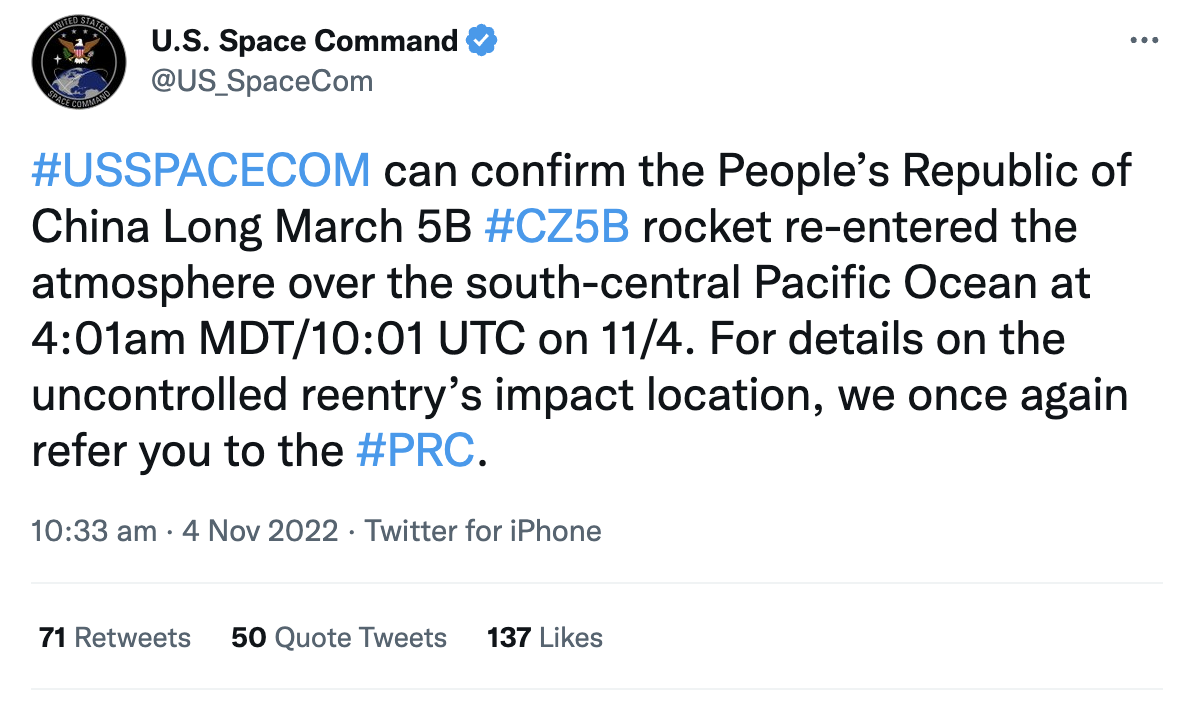View the 137 Likes list

[x=544, y=638]
